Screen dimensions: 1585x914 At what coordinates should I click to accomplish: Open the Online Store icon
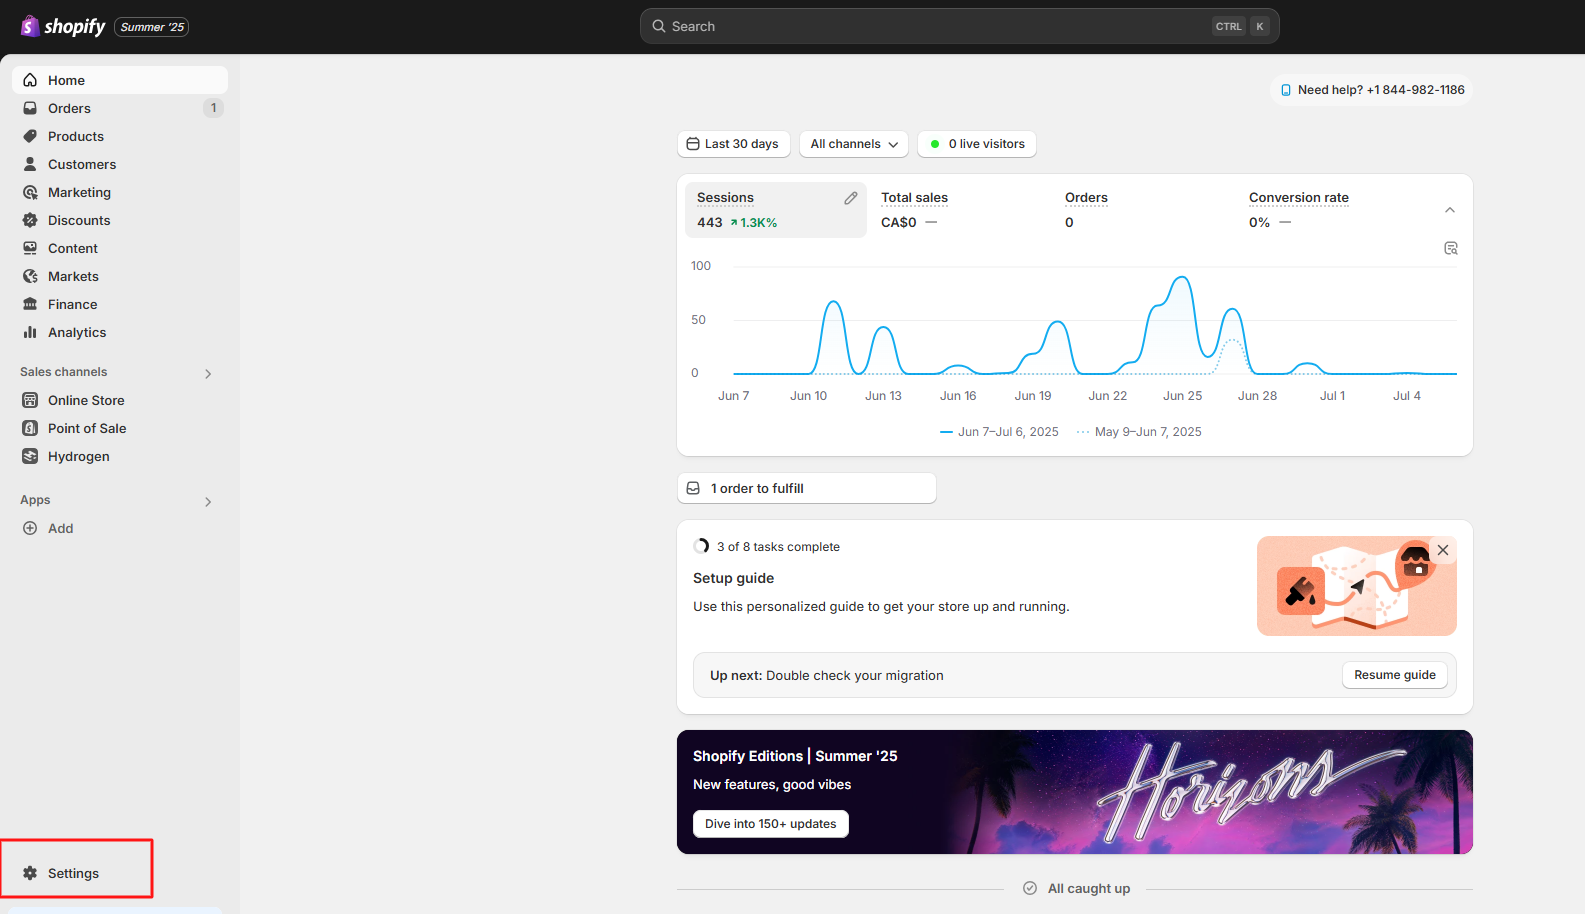30,400
